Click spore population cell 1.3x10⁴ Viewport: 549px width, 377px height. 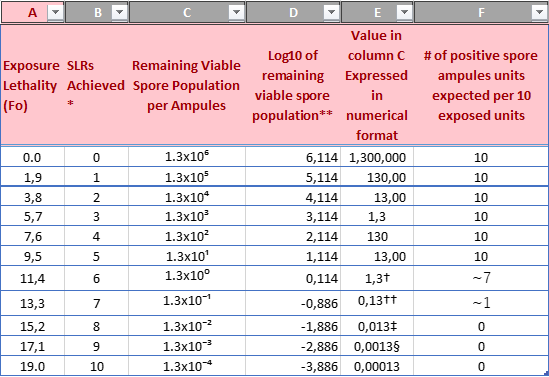click(x=187, y=197)
